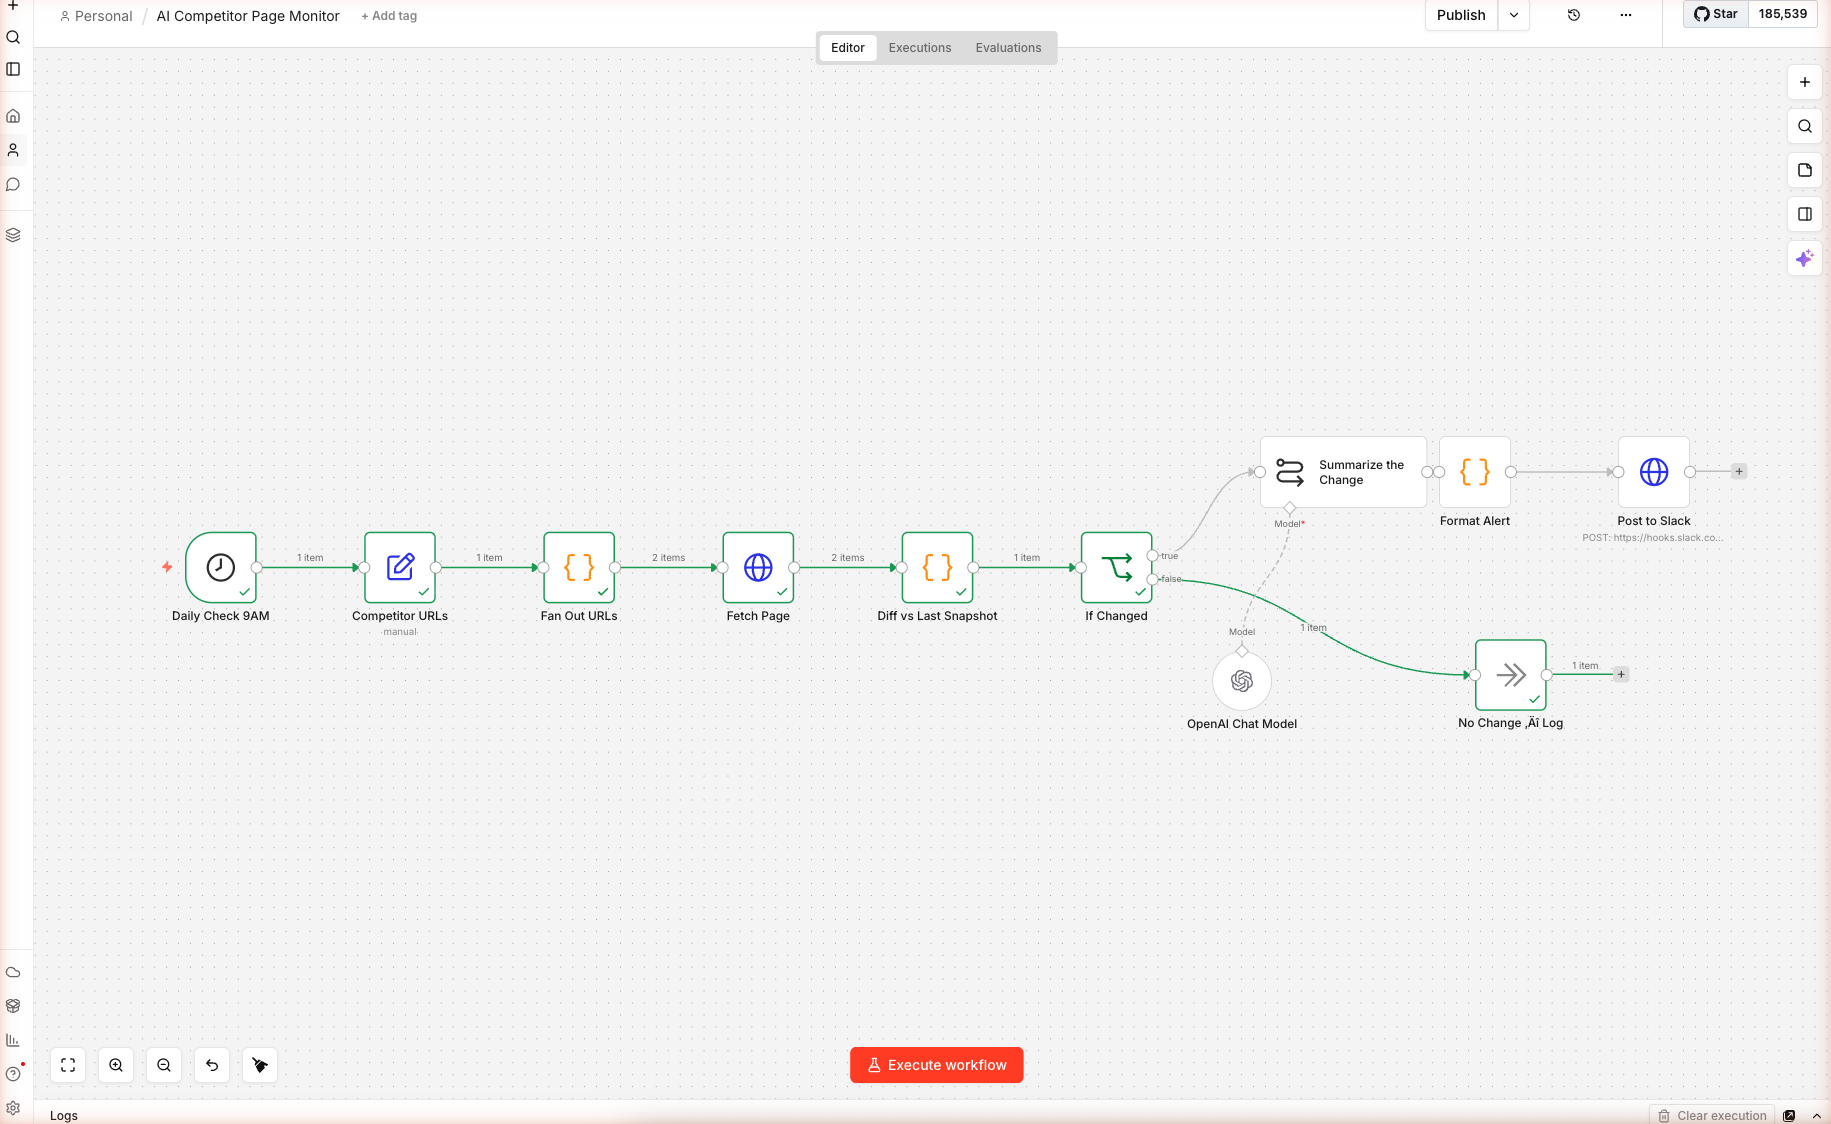Select the Fetch Page globe node
The image size is (1831, 1124).
pos(758,567)
